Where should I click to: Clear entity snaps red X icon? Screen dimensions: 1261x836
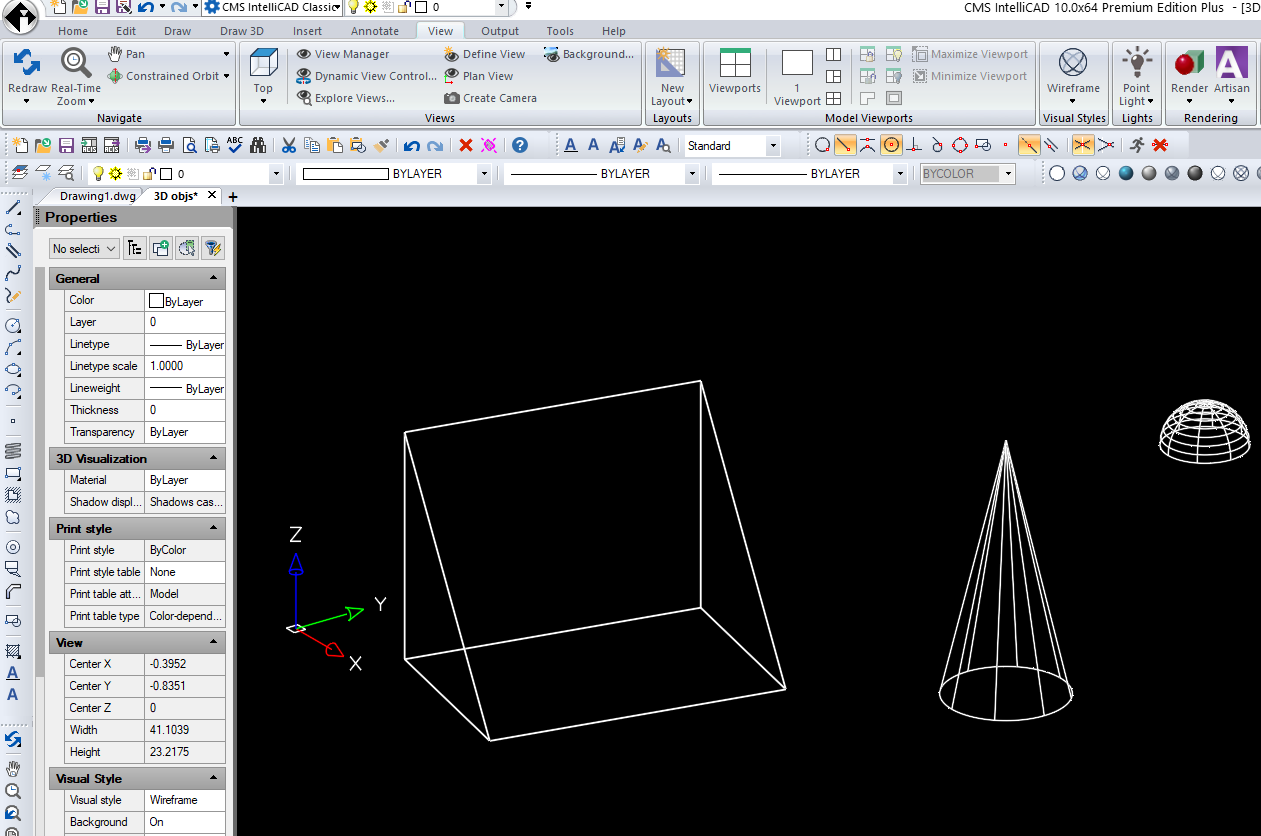point(1160,146)
